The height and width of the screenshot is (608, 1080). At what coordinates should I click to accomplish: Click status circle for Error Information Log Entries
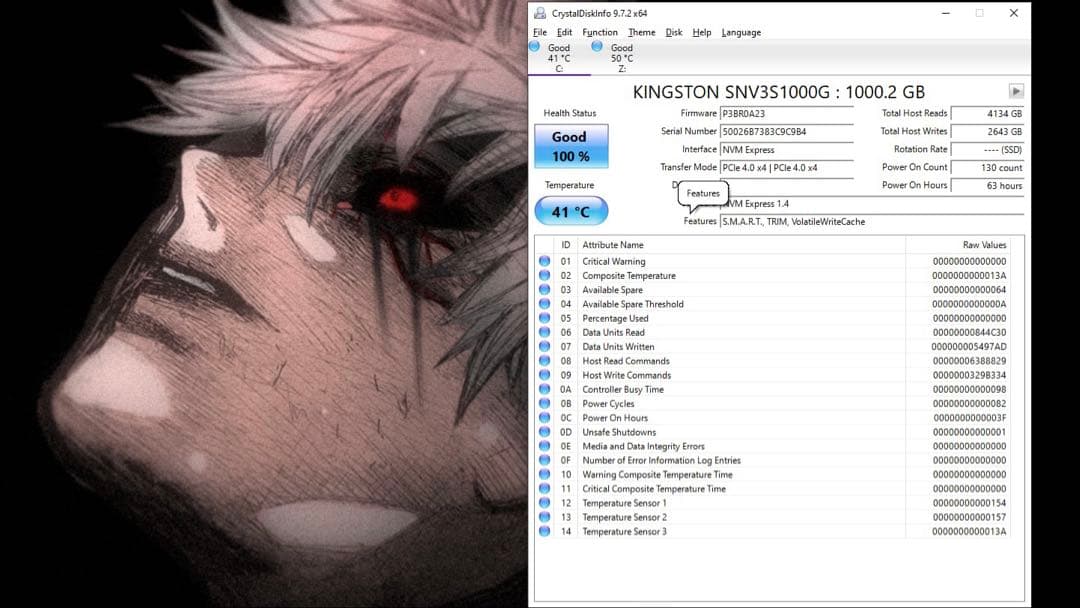click(x=544, y=460)
